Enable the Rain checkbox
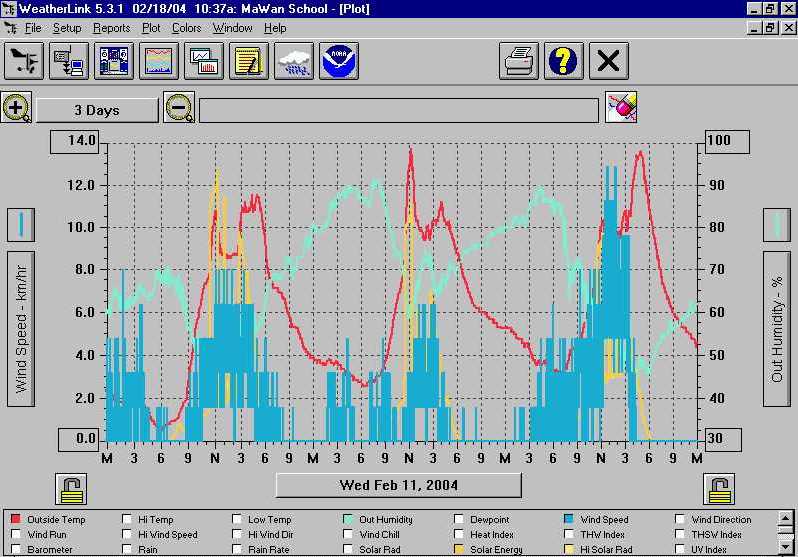 pyautogui.click(x=127, y=549)
